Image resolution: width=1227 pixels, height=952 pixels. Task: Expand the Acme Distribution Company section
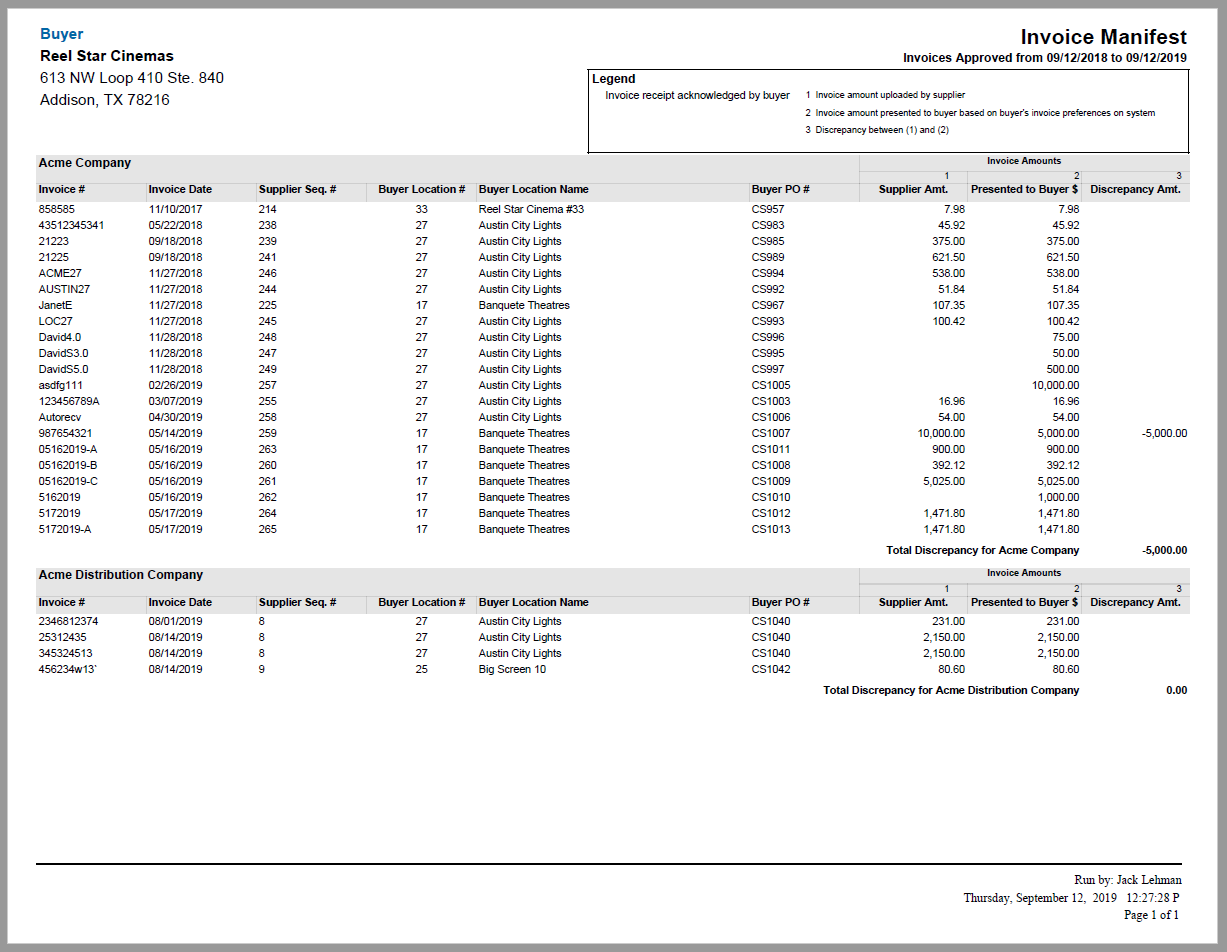(121, 575)
